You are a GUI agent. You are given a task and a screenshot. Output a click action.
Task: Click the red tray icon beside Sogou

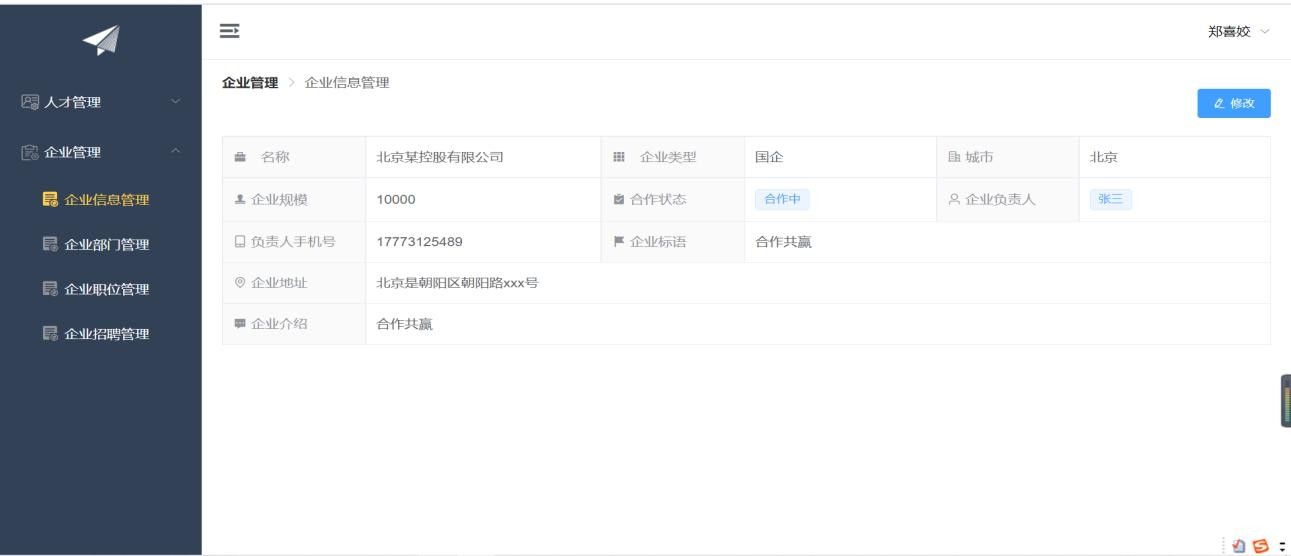click(1239, 546)
